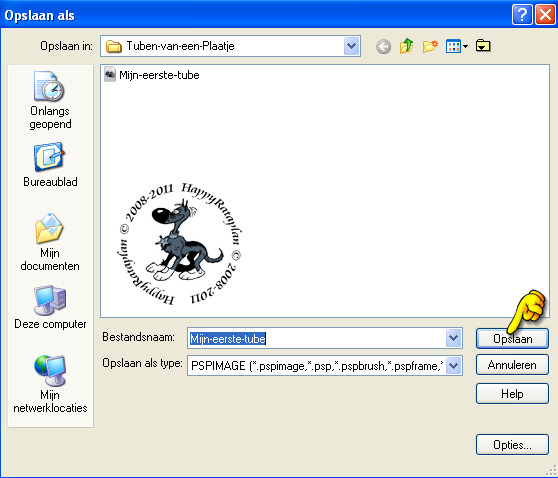Image resolution: width=558 pixels, height=478 pixels.
Task: Click the dialog help question mark button
Action: click(522, 15)
